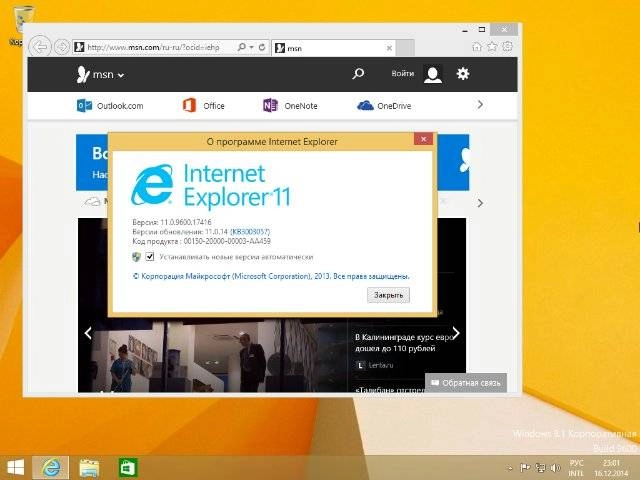Click the Закрыть button
This screenshot has height=480, width=640.
(x=388, y=295)
